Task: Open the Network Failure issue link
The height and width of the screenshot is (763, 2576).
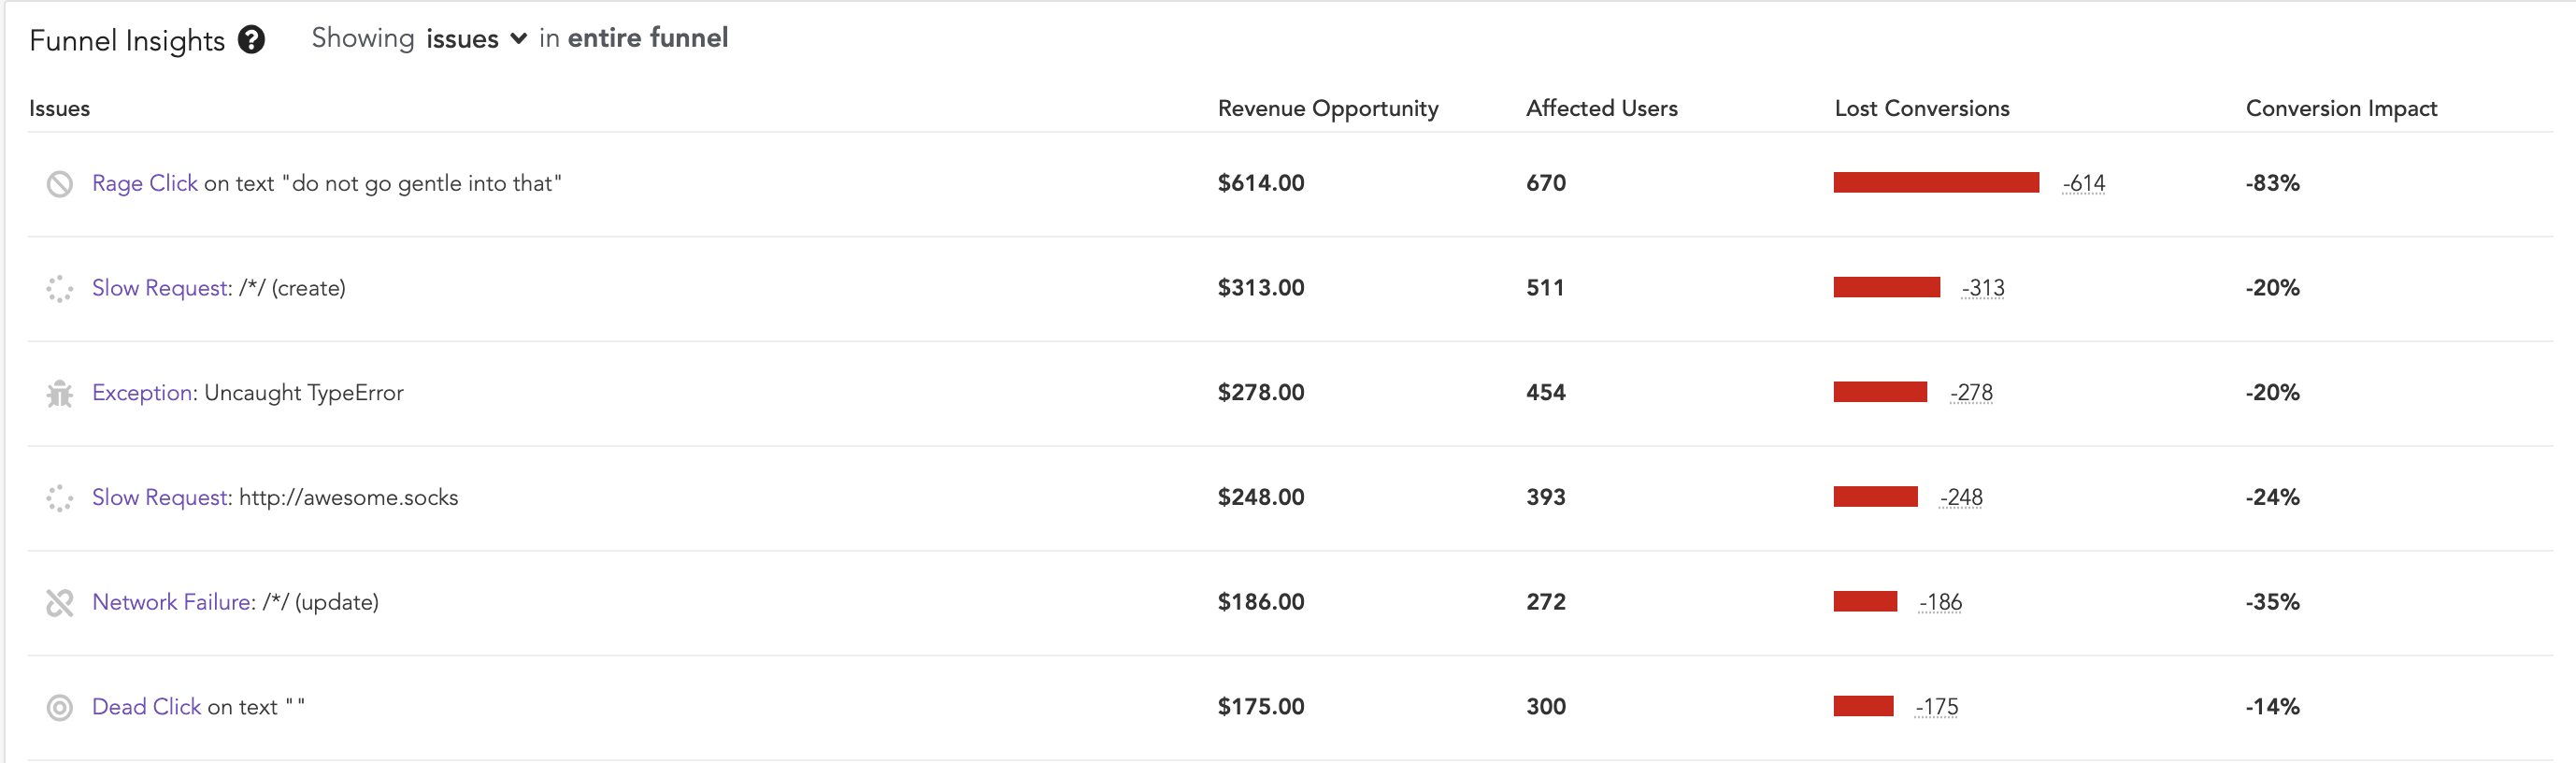Action: coord(173,602)
